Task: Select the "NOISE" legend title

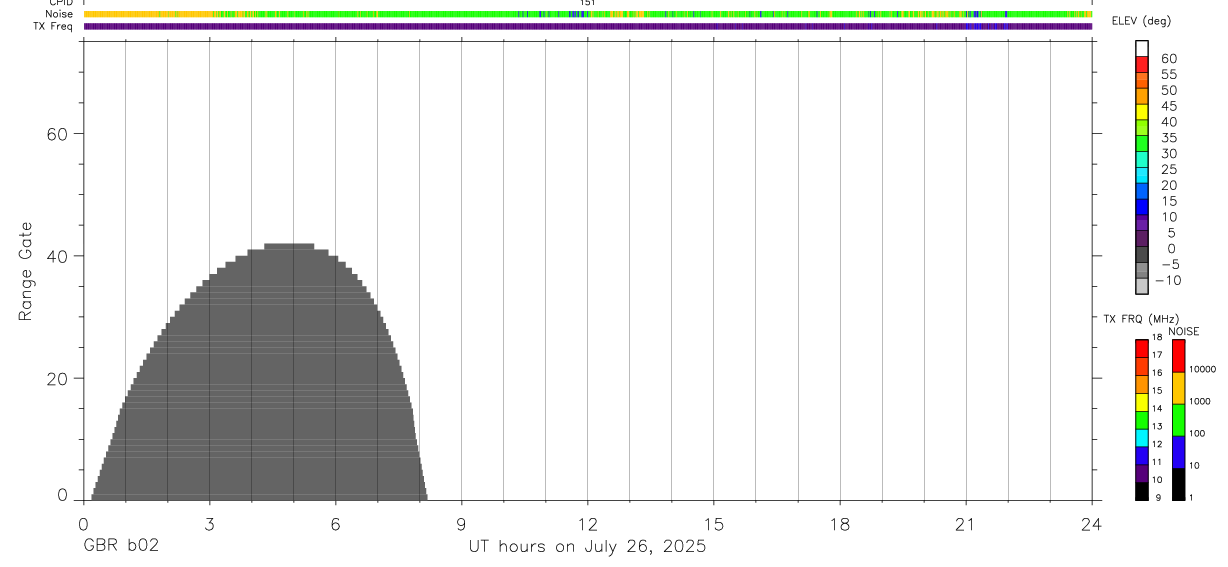Action: [1184, 331]
